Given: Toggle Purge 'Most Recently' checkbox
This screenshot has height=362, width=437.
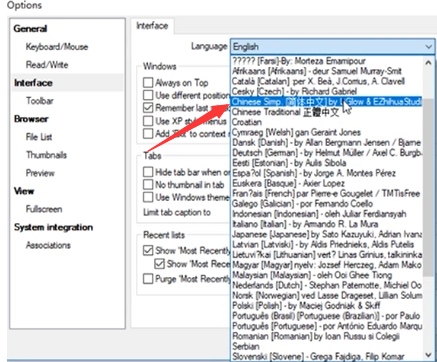Looking at the screenshot, I should click(148, 278).
